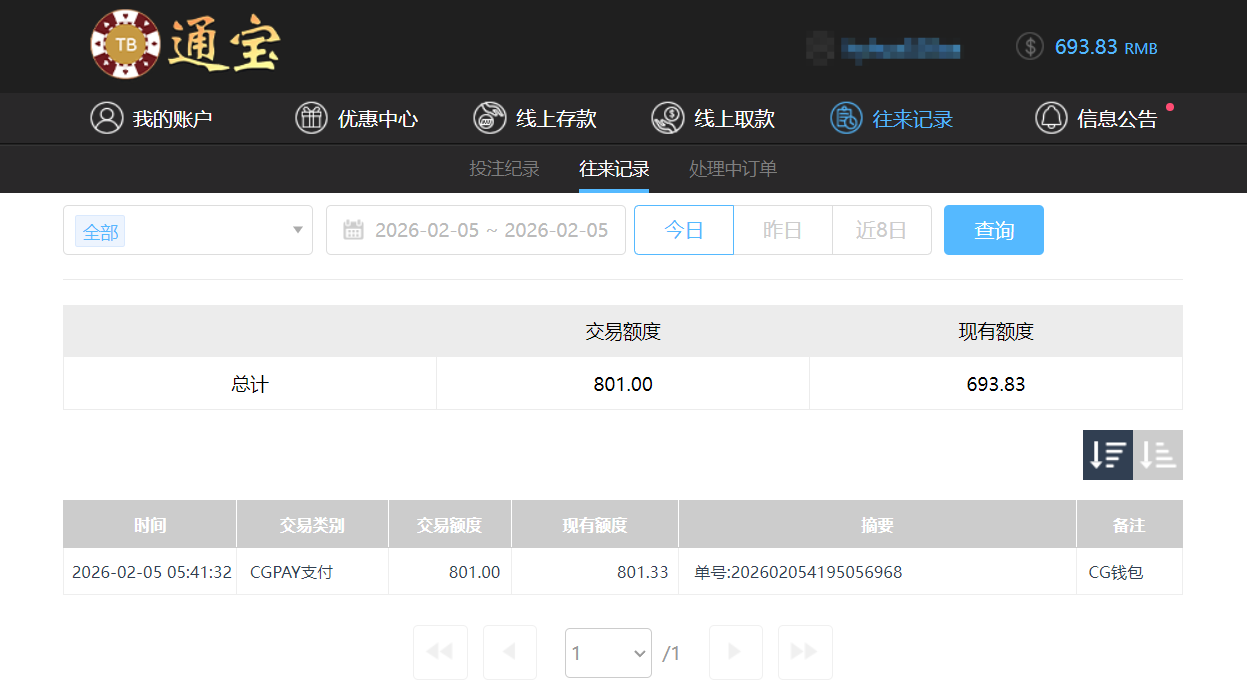Select the 今日 filter
1247x694 pixels.
[x=684, y=230]
